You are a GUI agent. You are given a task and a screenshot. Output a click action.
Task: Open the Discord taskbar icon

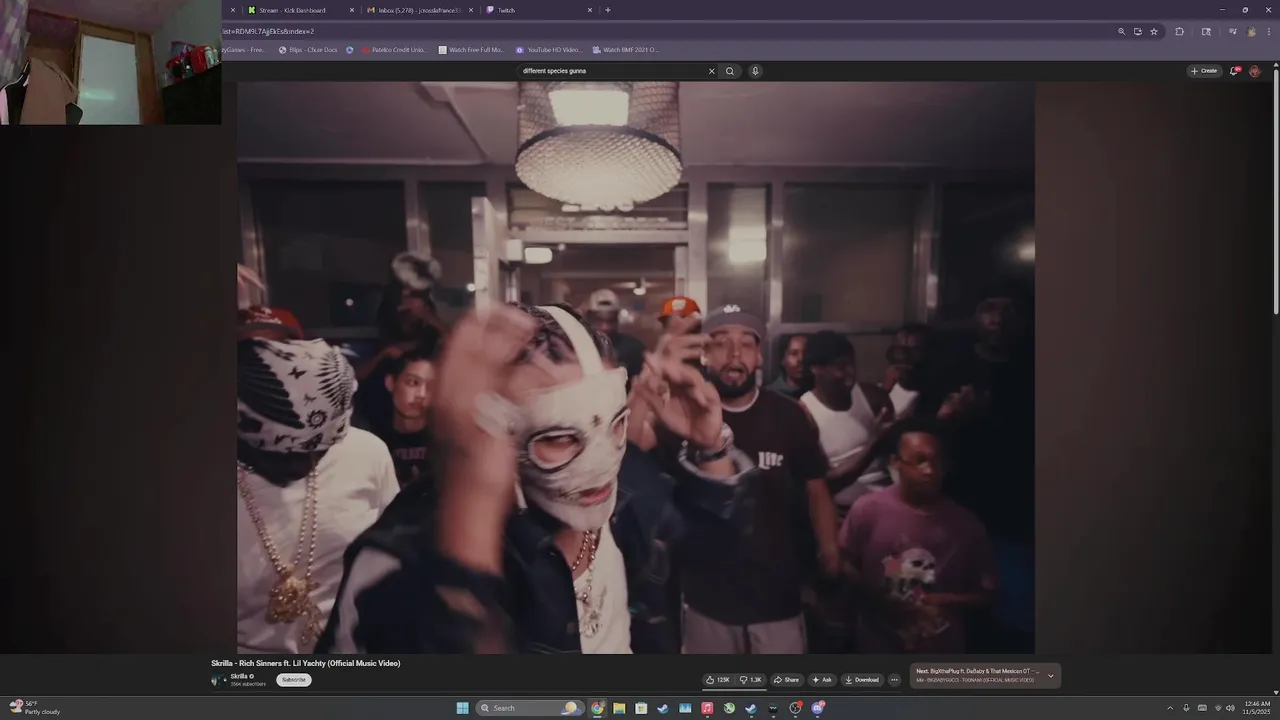pos(817,708)
